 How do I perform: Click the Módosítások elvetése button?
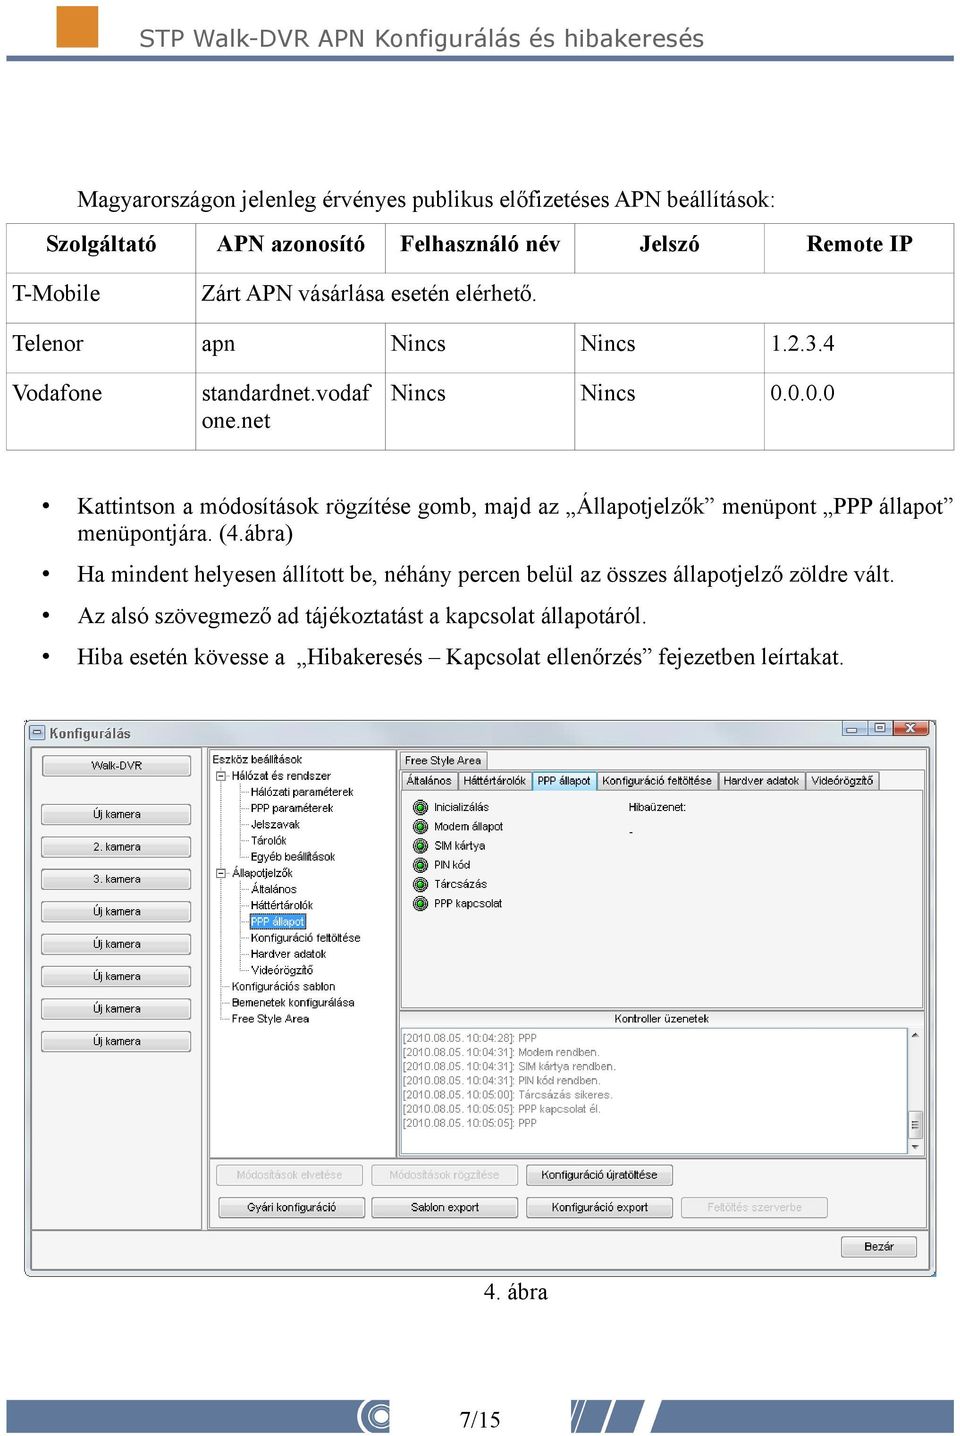289,1175
